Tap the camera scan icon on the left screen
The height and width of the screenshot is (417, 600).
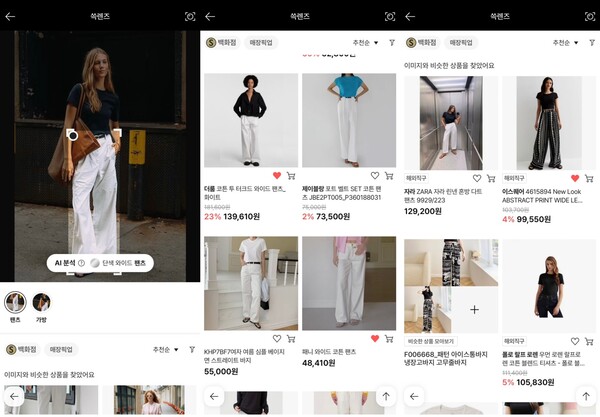coord(190,17)
